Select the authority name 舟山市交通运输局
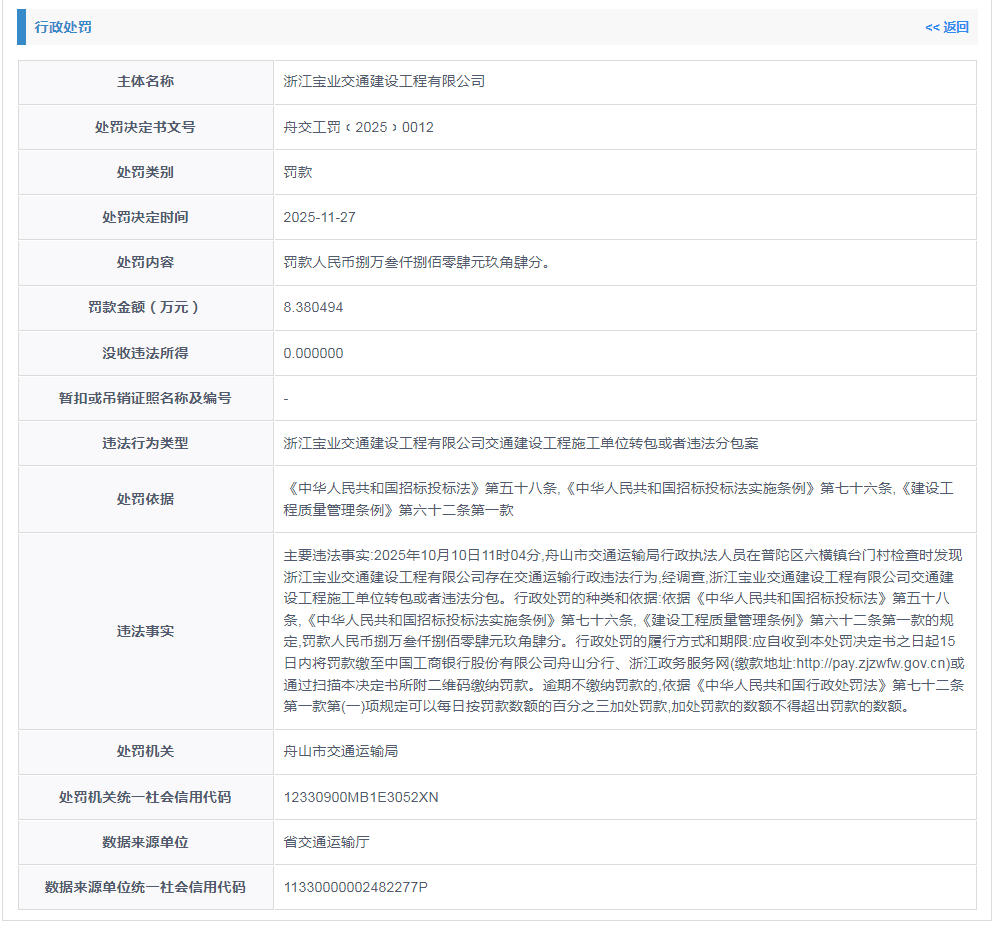Viewport: 998px width, 928px height. point(341,751)
